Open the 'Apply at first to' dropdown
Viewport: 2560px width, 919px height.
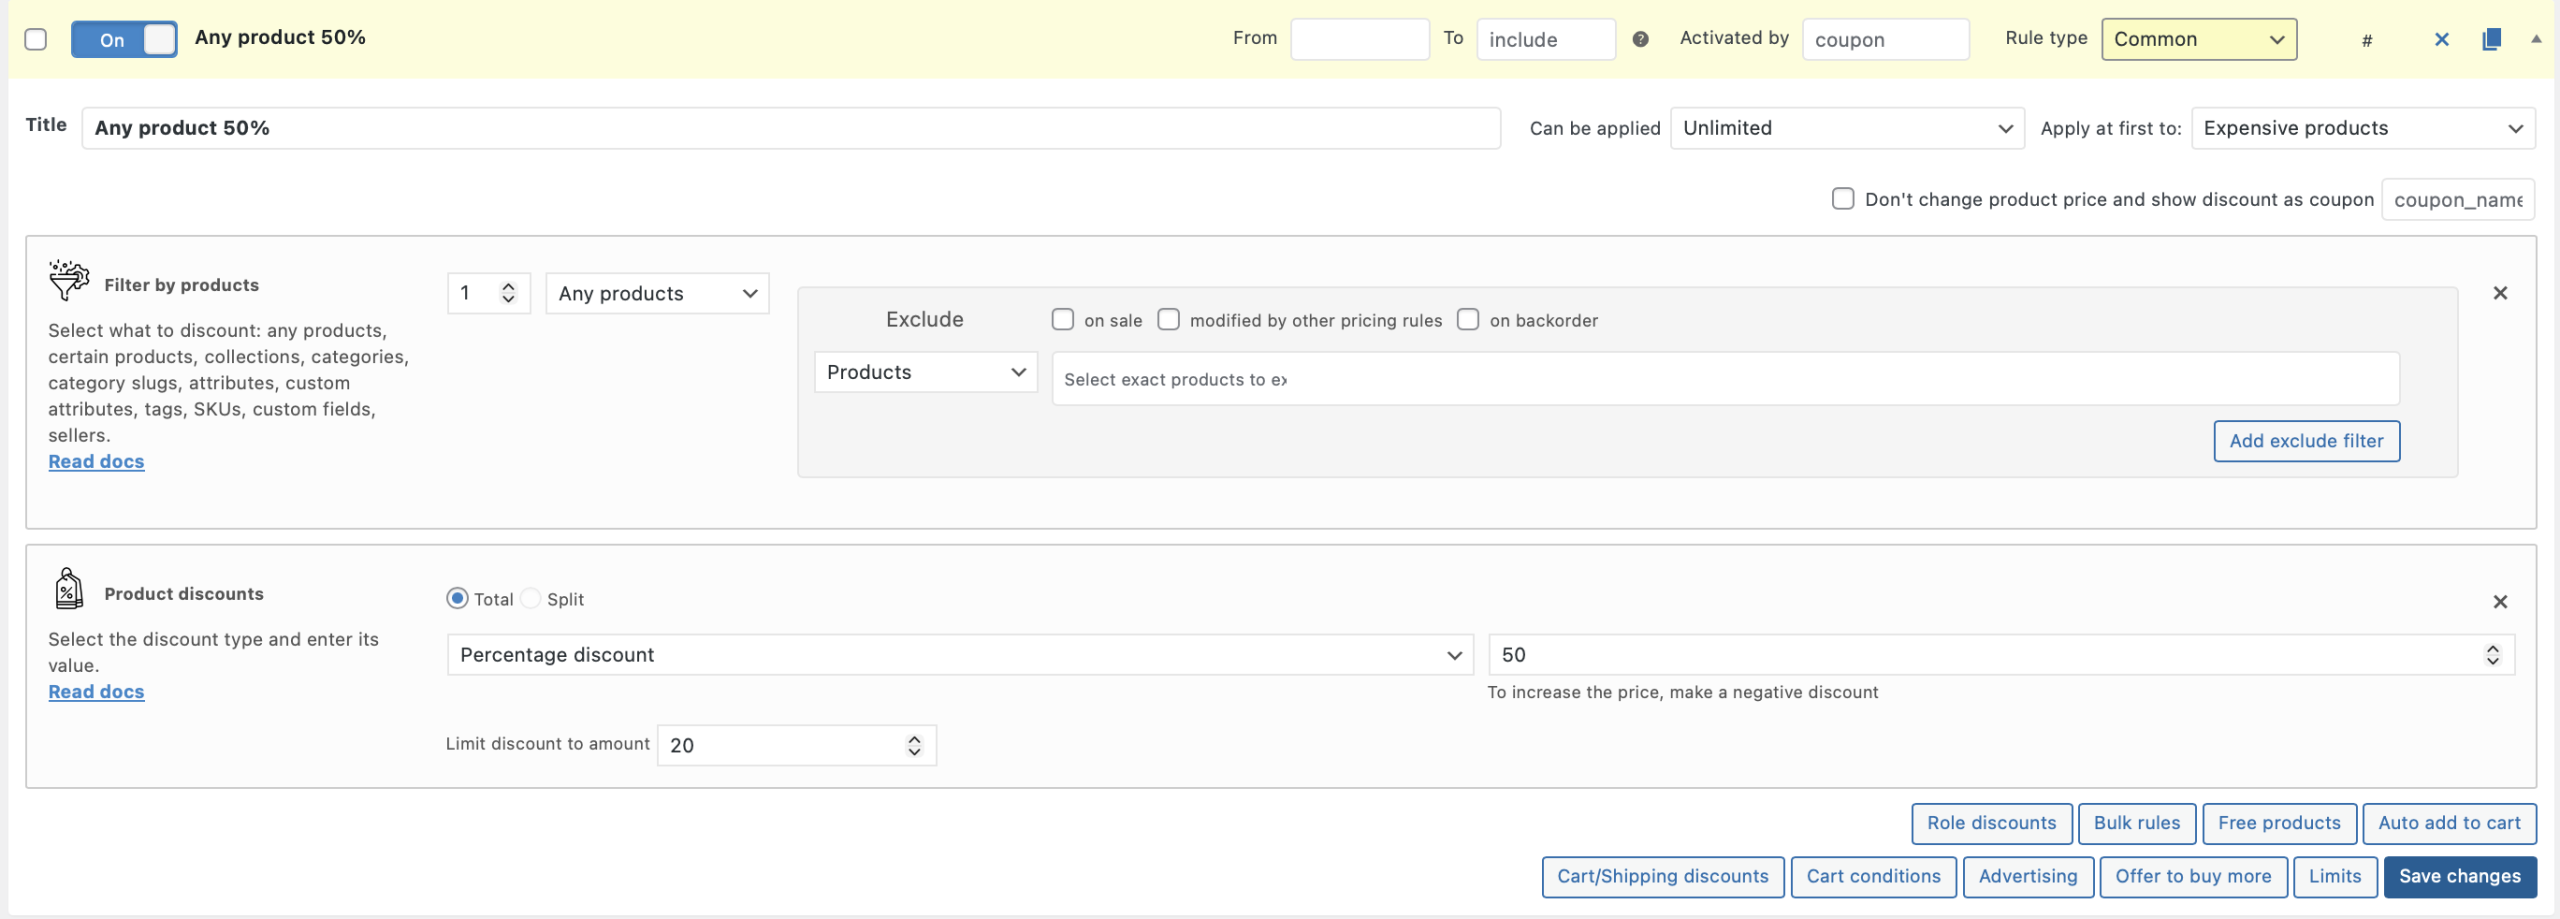click(2362, 128)
